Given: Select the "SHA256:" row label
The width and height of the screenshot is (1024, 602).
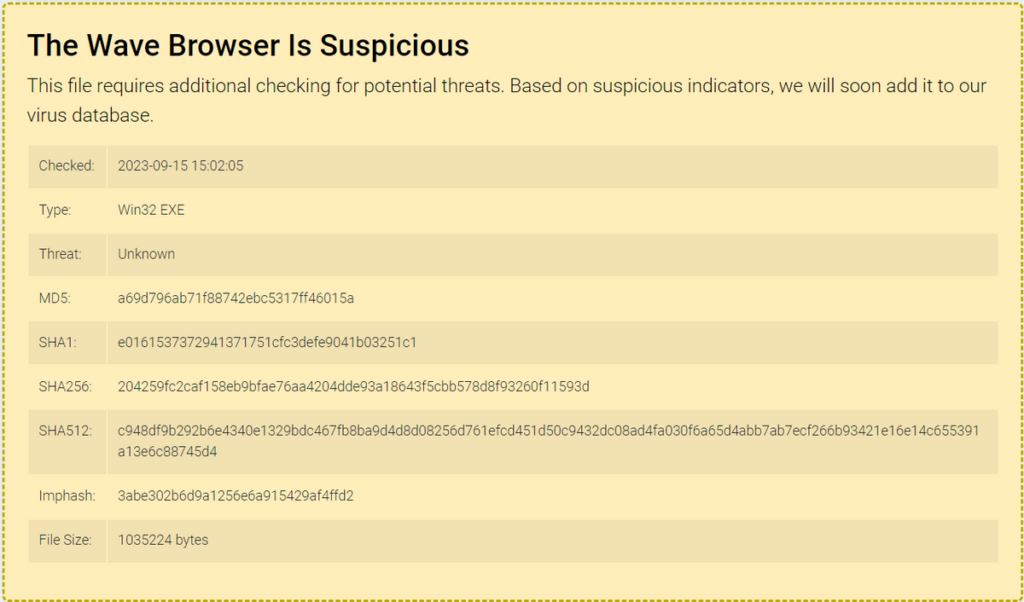Looking at the screenshot, I should coord(63,386).
